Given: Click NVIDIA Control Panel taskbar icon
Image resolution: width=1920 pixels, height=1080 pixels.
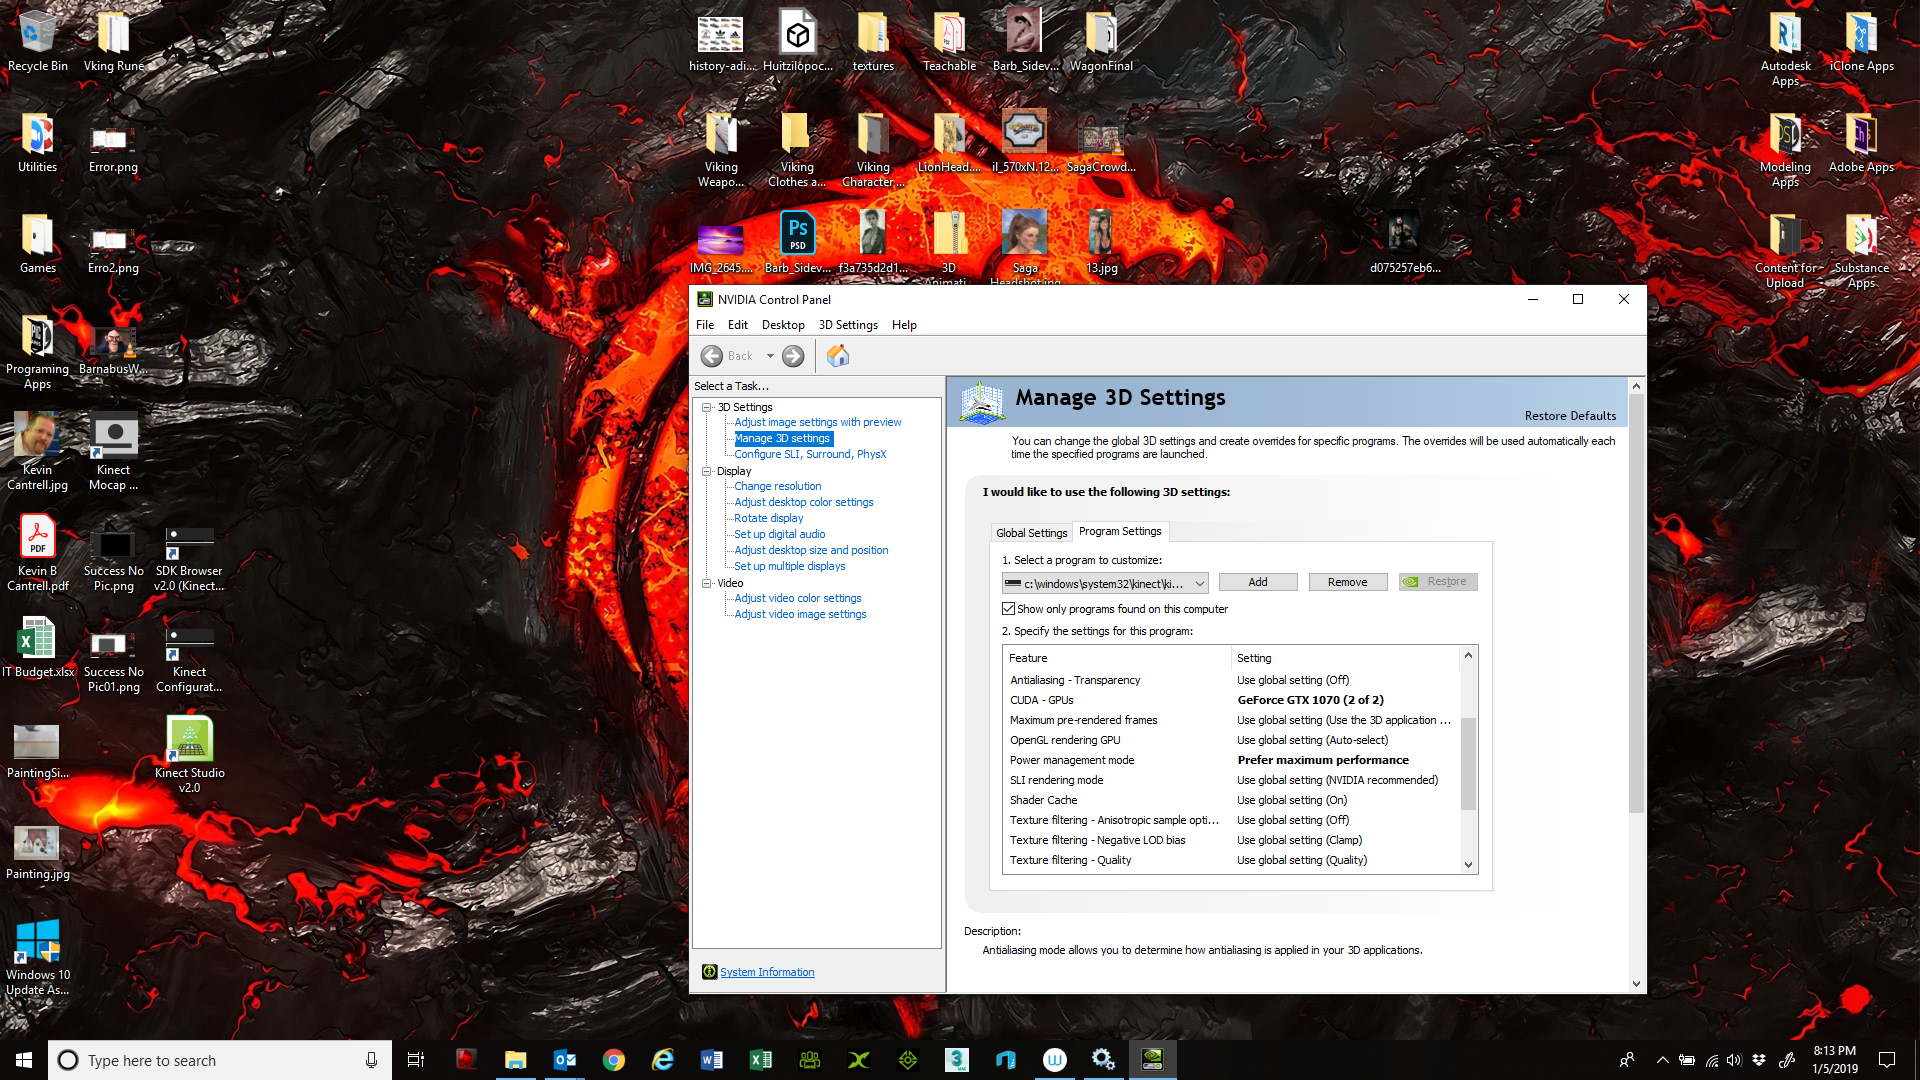Looking at the screenshot, I should [x=1152, y=1060].
